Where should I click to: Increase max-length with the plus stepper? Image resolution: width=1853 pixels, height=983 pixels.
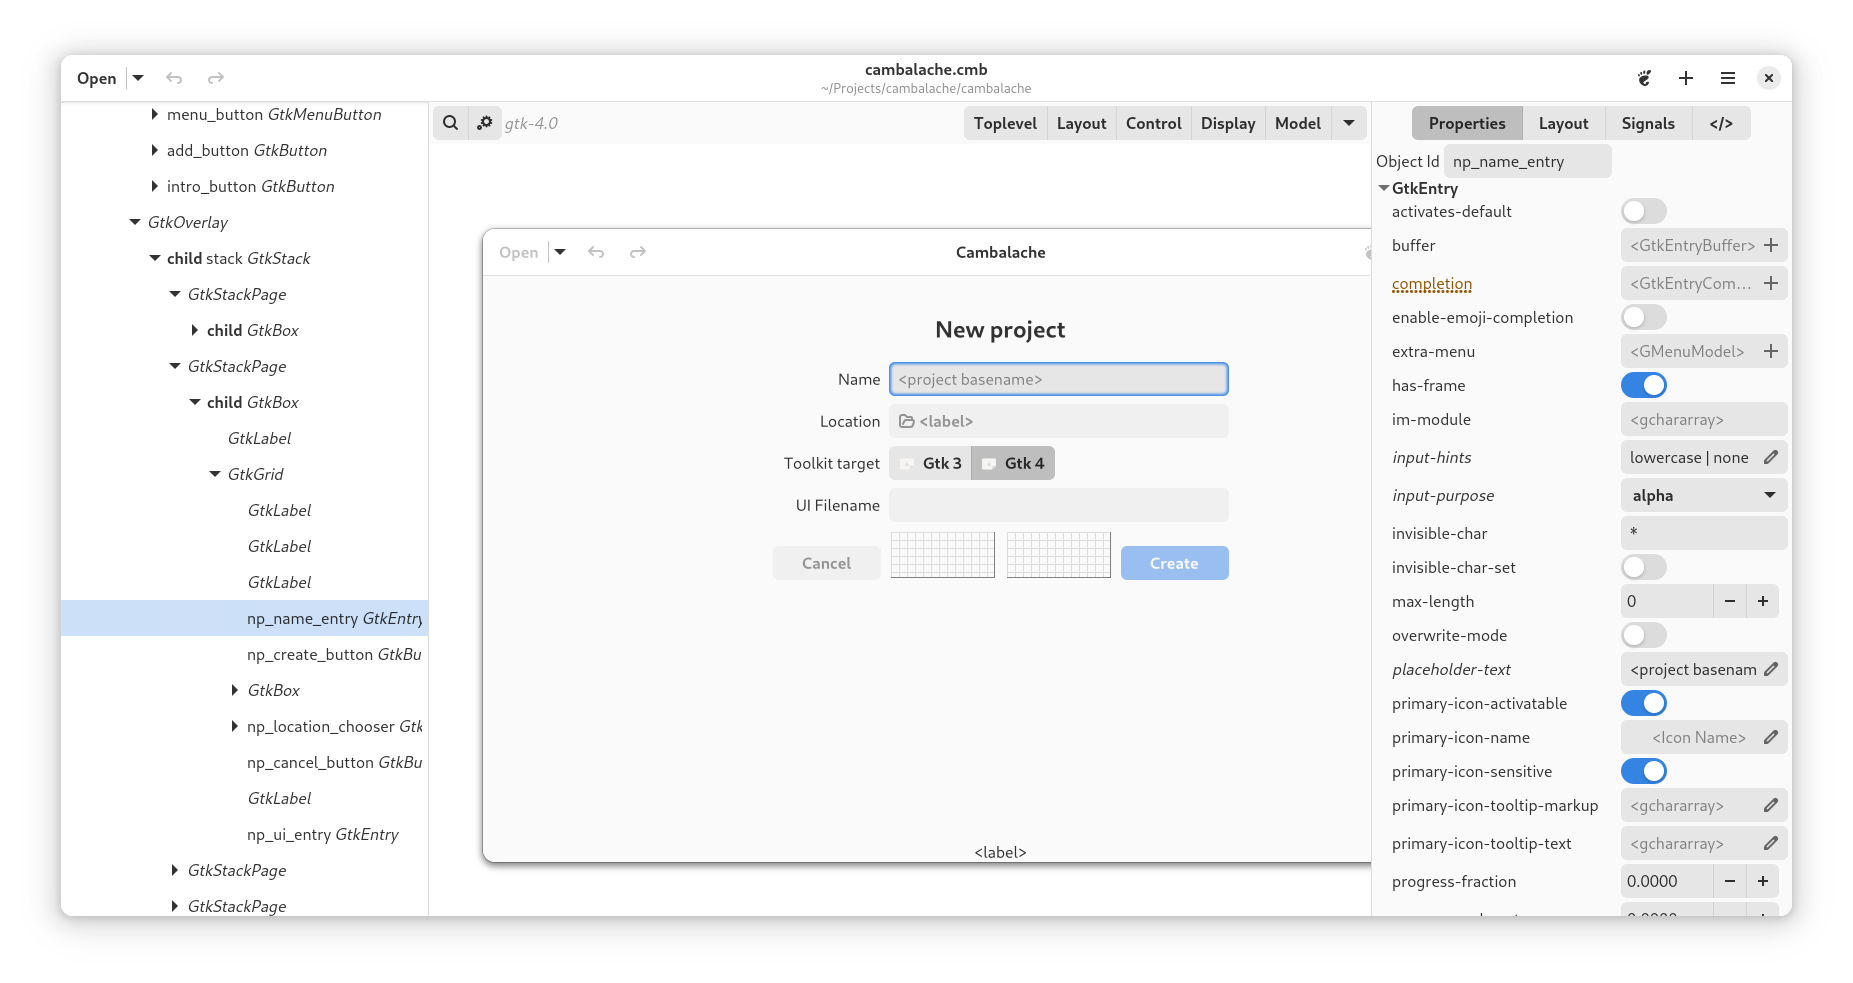tap(1763, 601)
